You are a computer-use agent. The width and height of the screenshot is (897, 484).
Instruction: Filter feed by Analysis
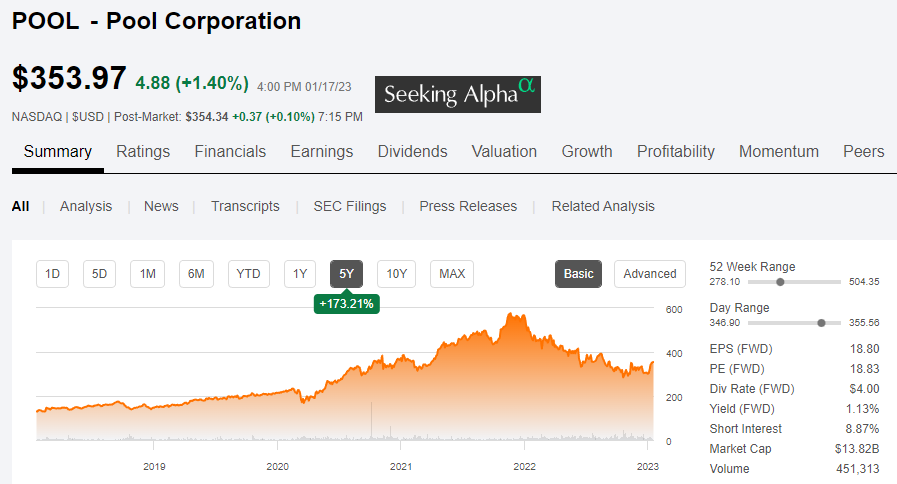tap(86, 206)
